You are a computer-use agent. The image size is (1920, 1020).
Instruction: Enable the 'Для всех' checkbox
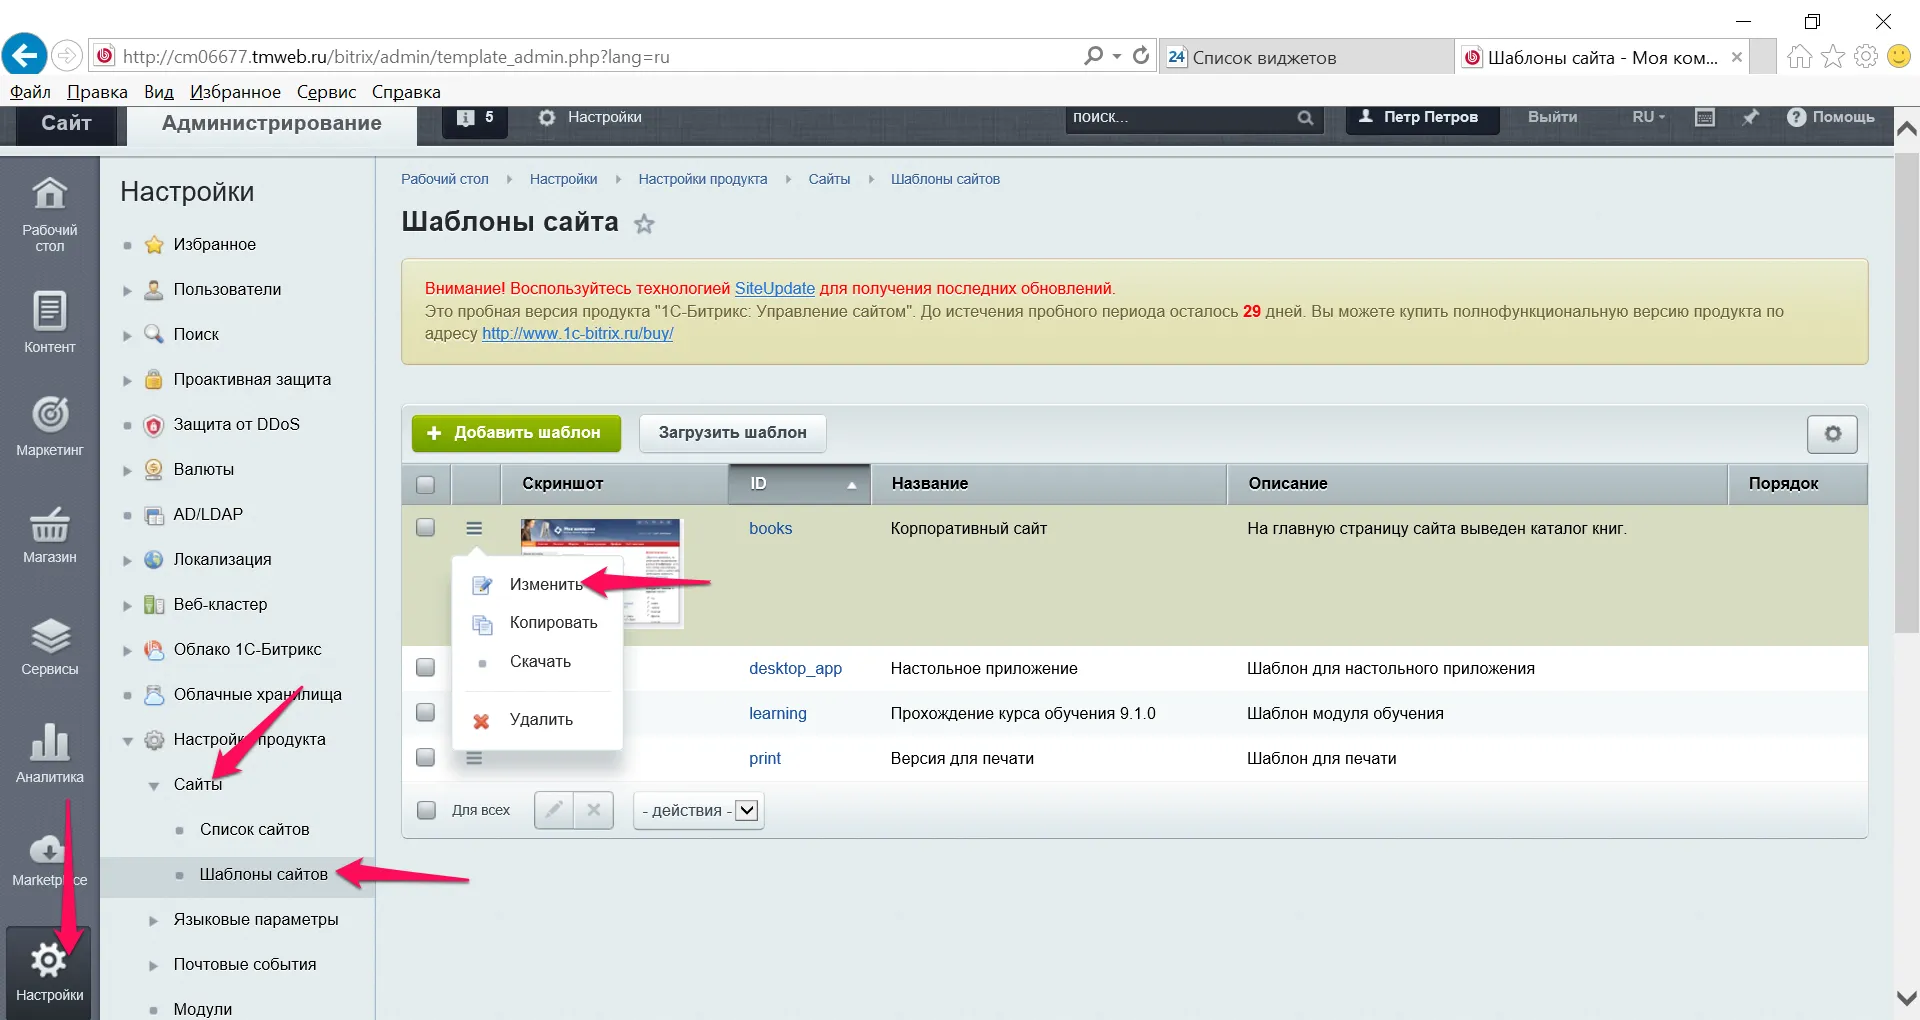click(426, 810)
